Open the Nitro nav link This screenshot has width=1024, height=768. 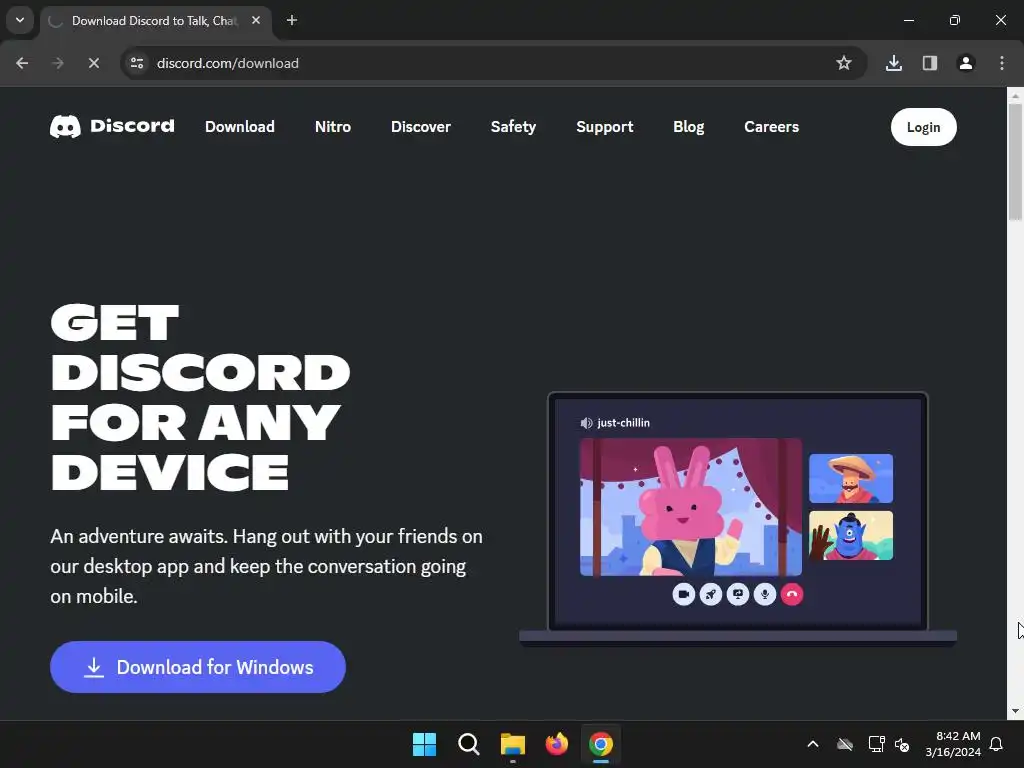(x=333, y=127)
